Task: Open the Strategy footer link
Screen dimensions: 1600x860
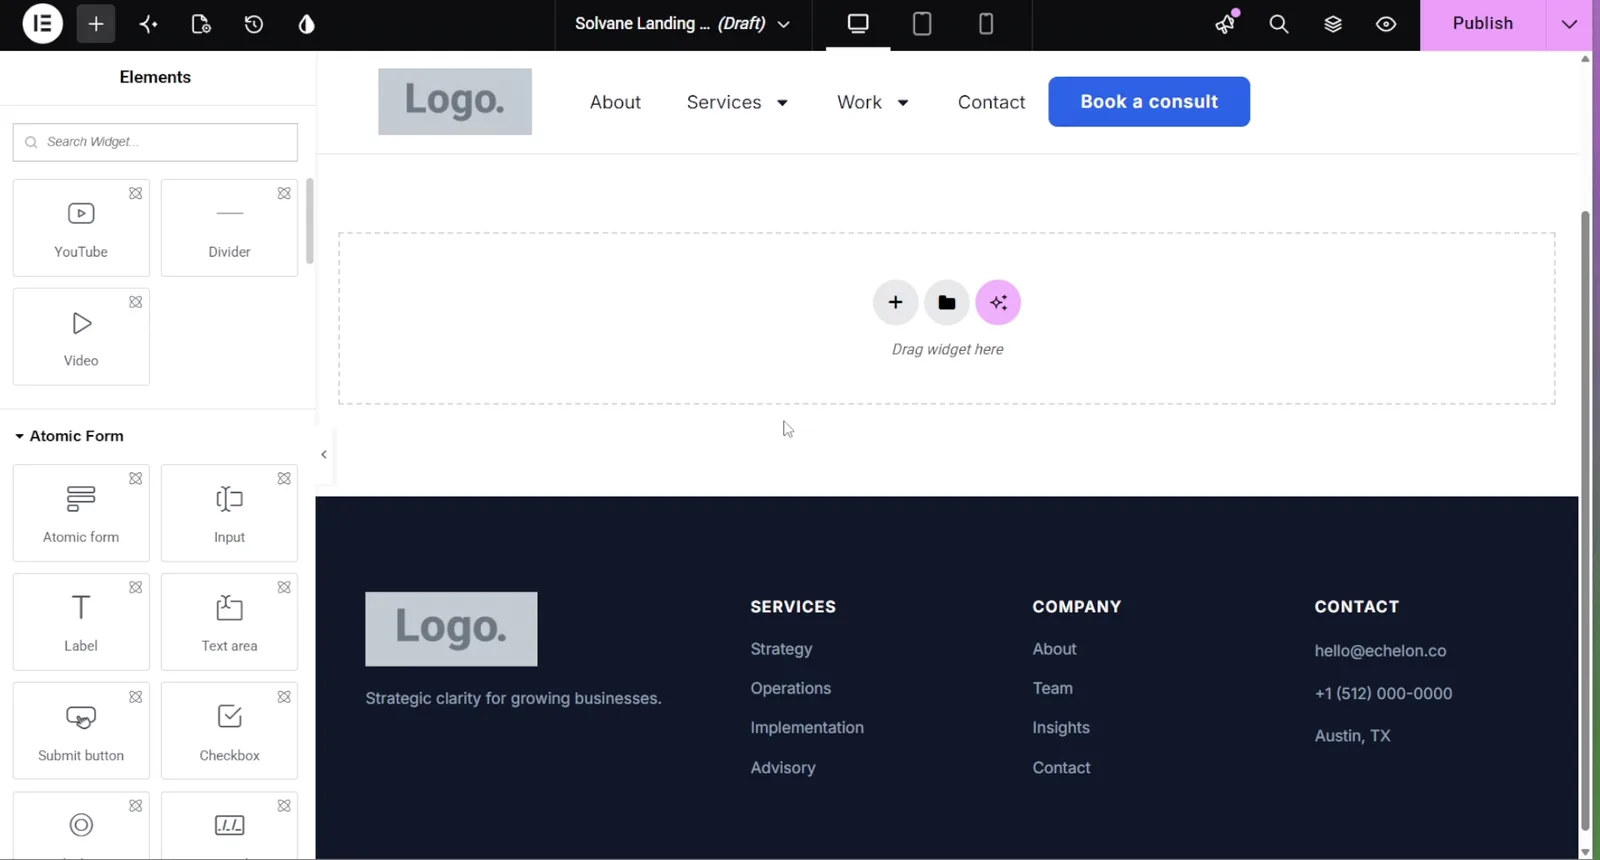Action: (781, 649)
